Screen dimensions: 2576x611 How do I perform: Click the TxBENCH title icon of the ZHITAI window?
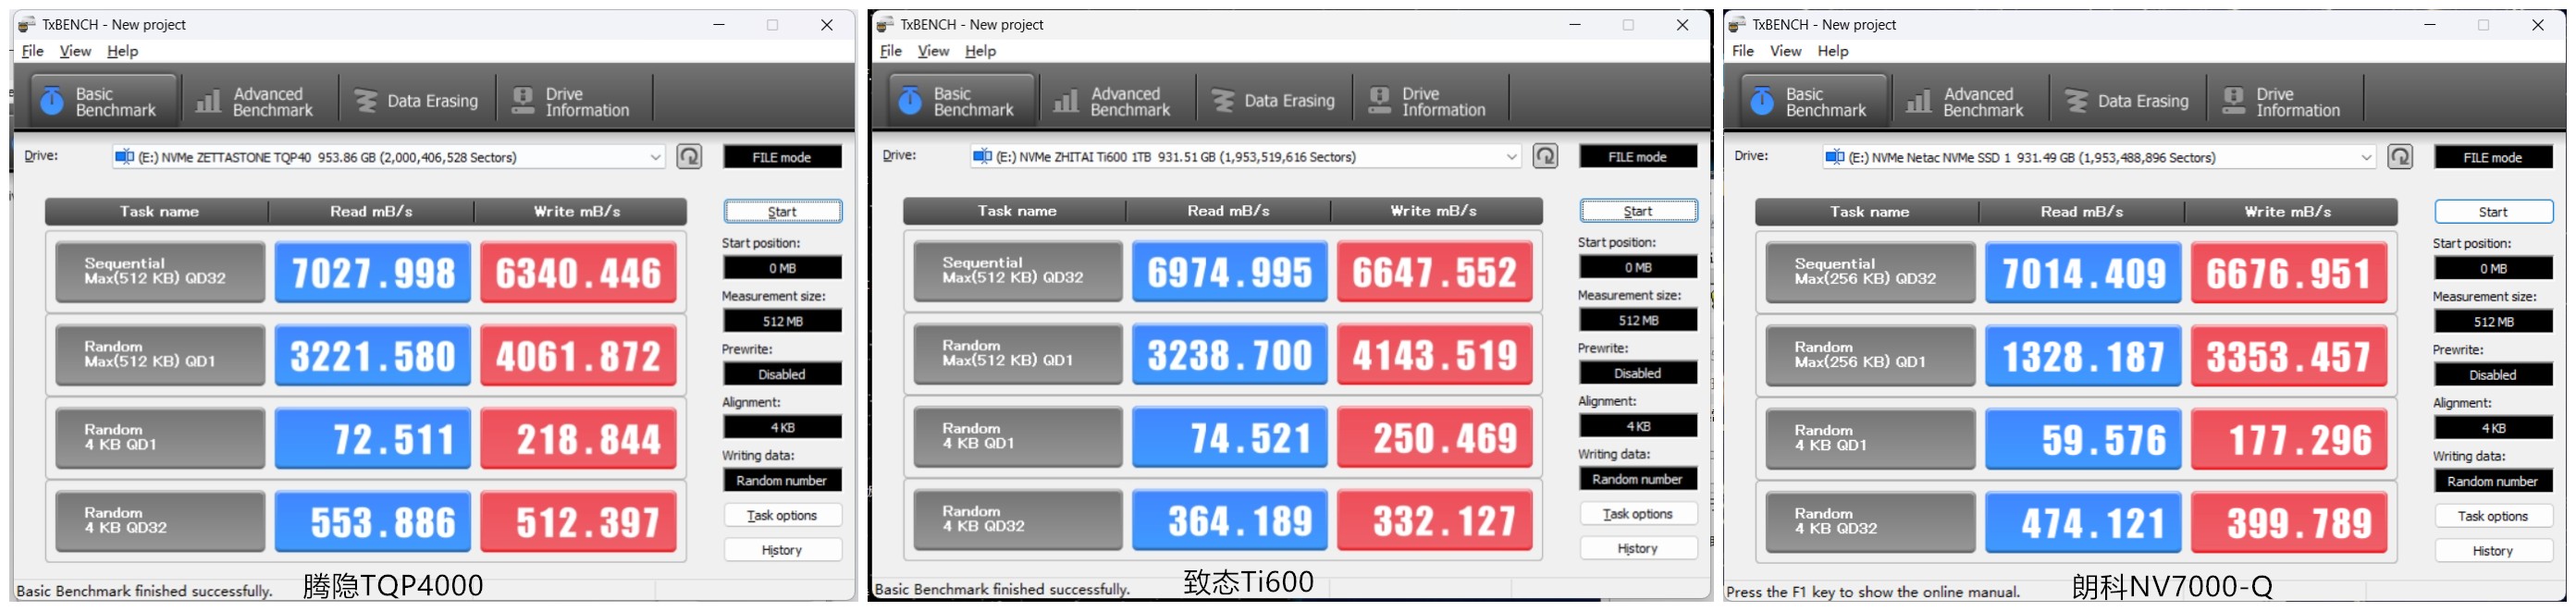[x=885, y=24]
